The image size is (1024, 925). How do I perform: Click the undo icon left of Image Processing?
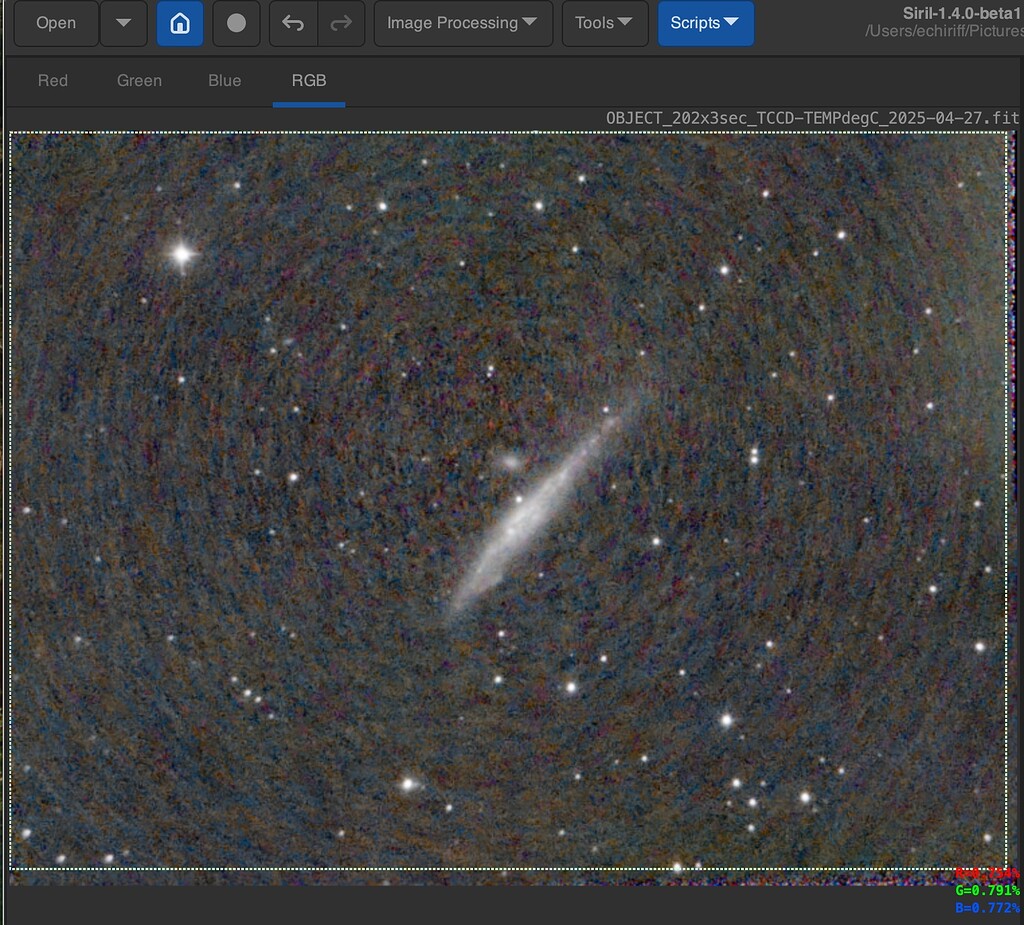(291, 23)
